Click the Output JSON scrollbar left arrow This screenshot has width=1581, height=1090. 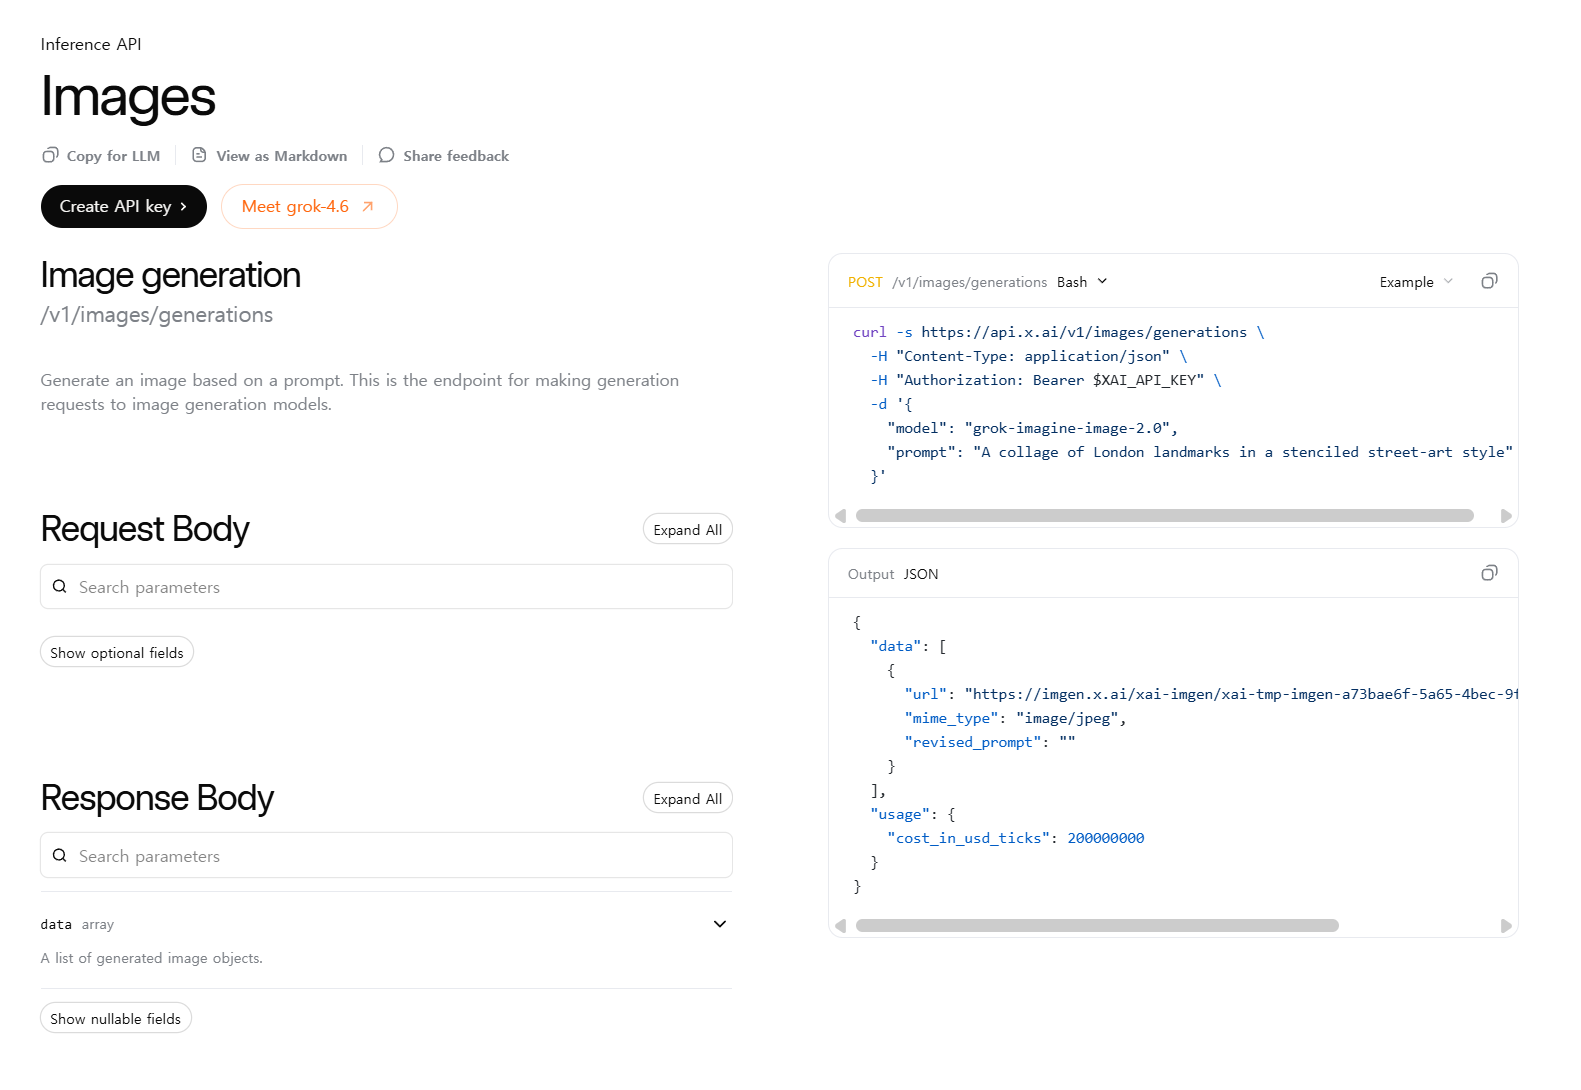(840, 926)
